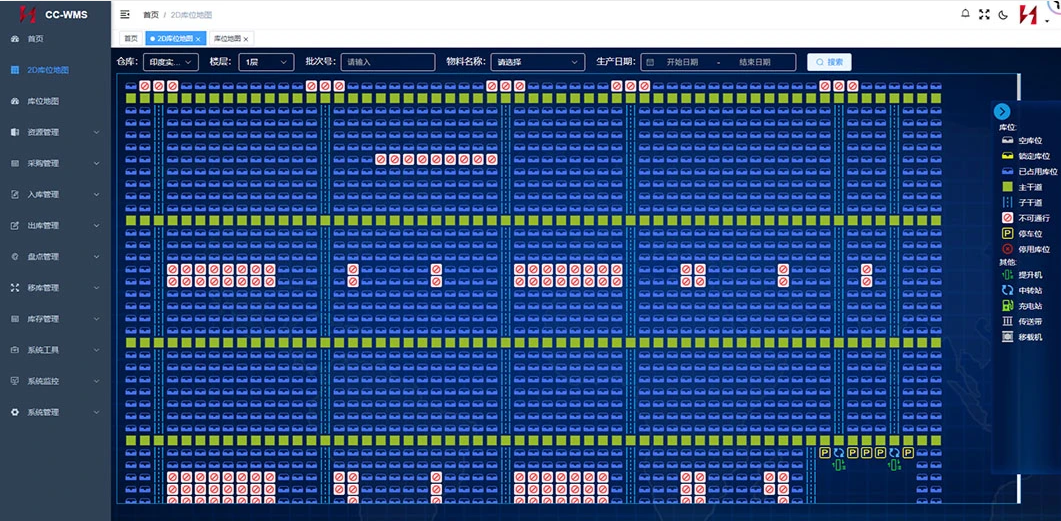Click the left green elevator icon
The image size is (1061, 521).
pyautogui.click(x=839, y=465)
